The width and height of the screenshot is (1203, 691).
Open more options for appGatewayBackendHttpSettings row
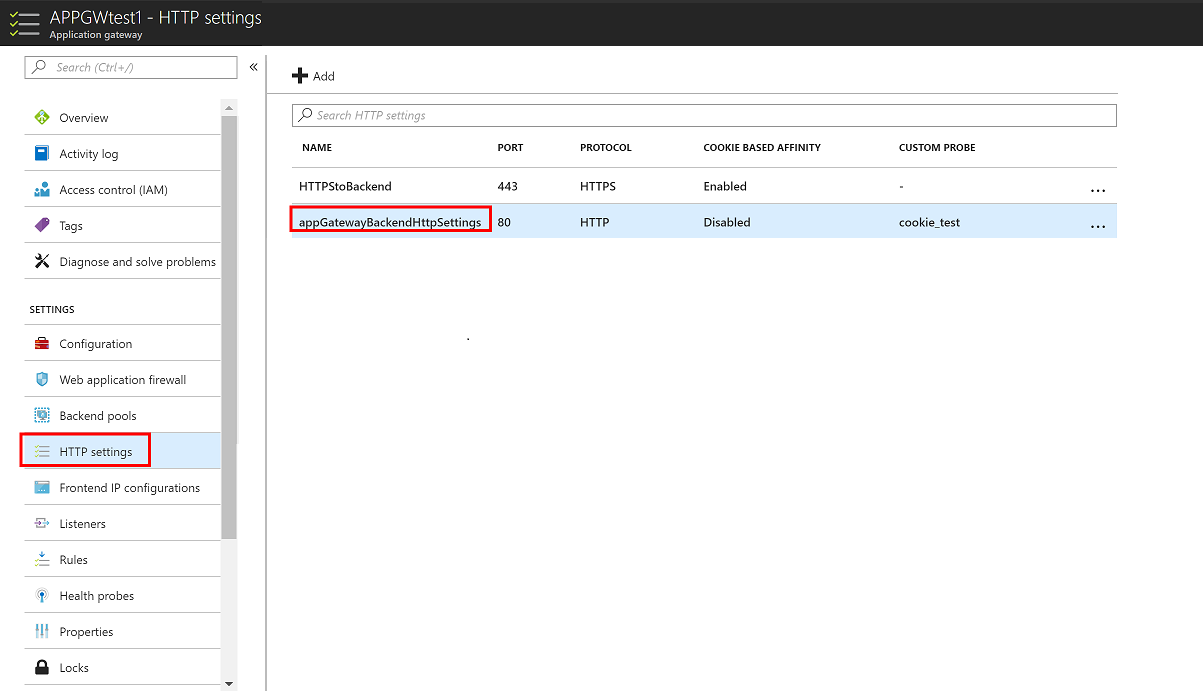pos(1097,225)
